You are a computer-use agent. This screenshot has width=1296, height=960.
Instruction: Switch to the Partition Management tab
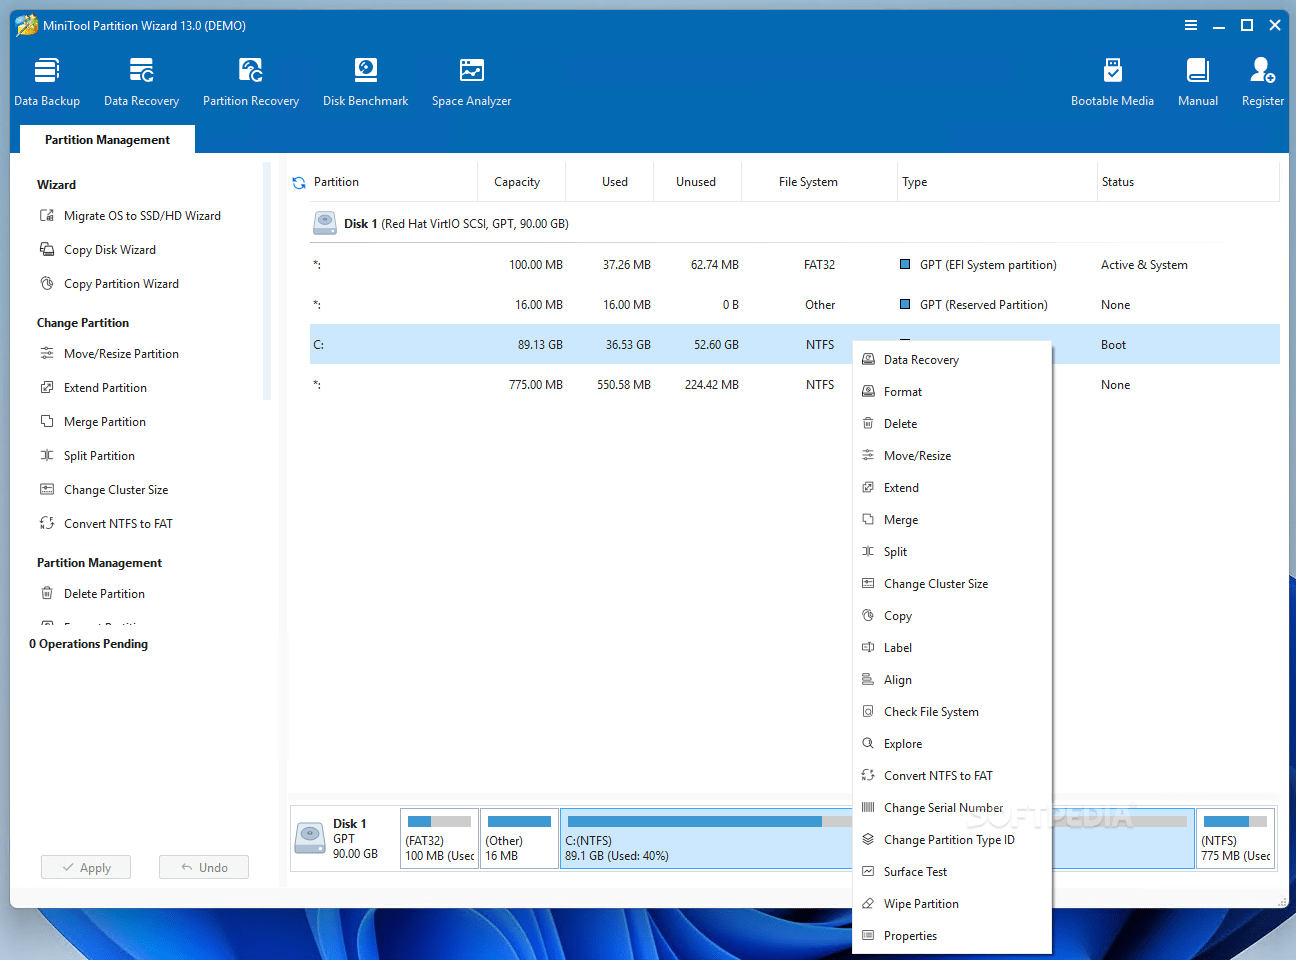(107, 139)
